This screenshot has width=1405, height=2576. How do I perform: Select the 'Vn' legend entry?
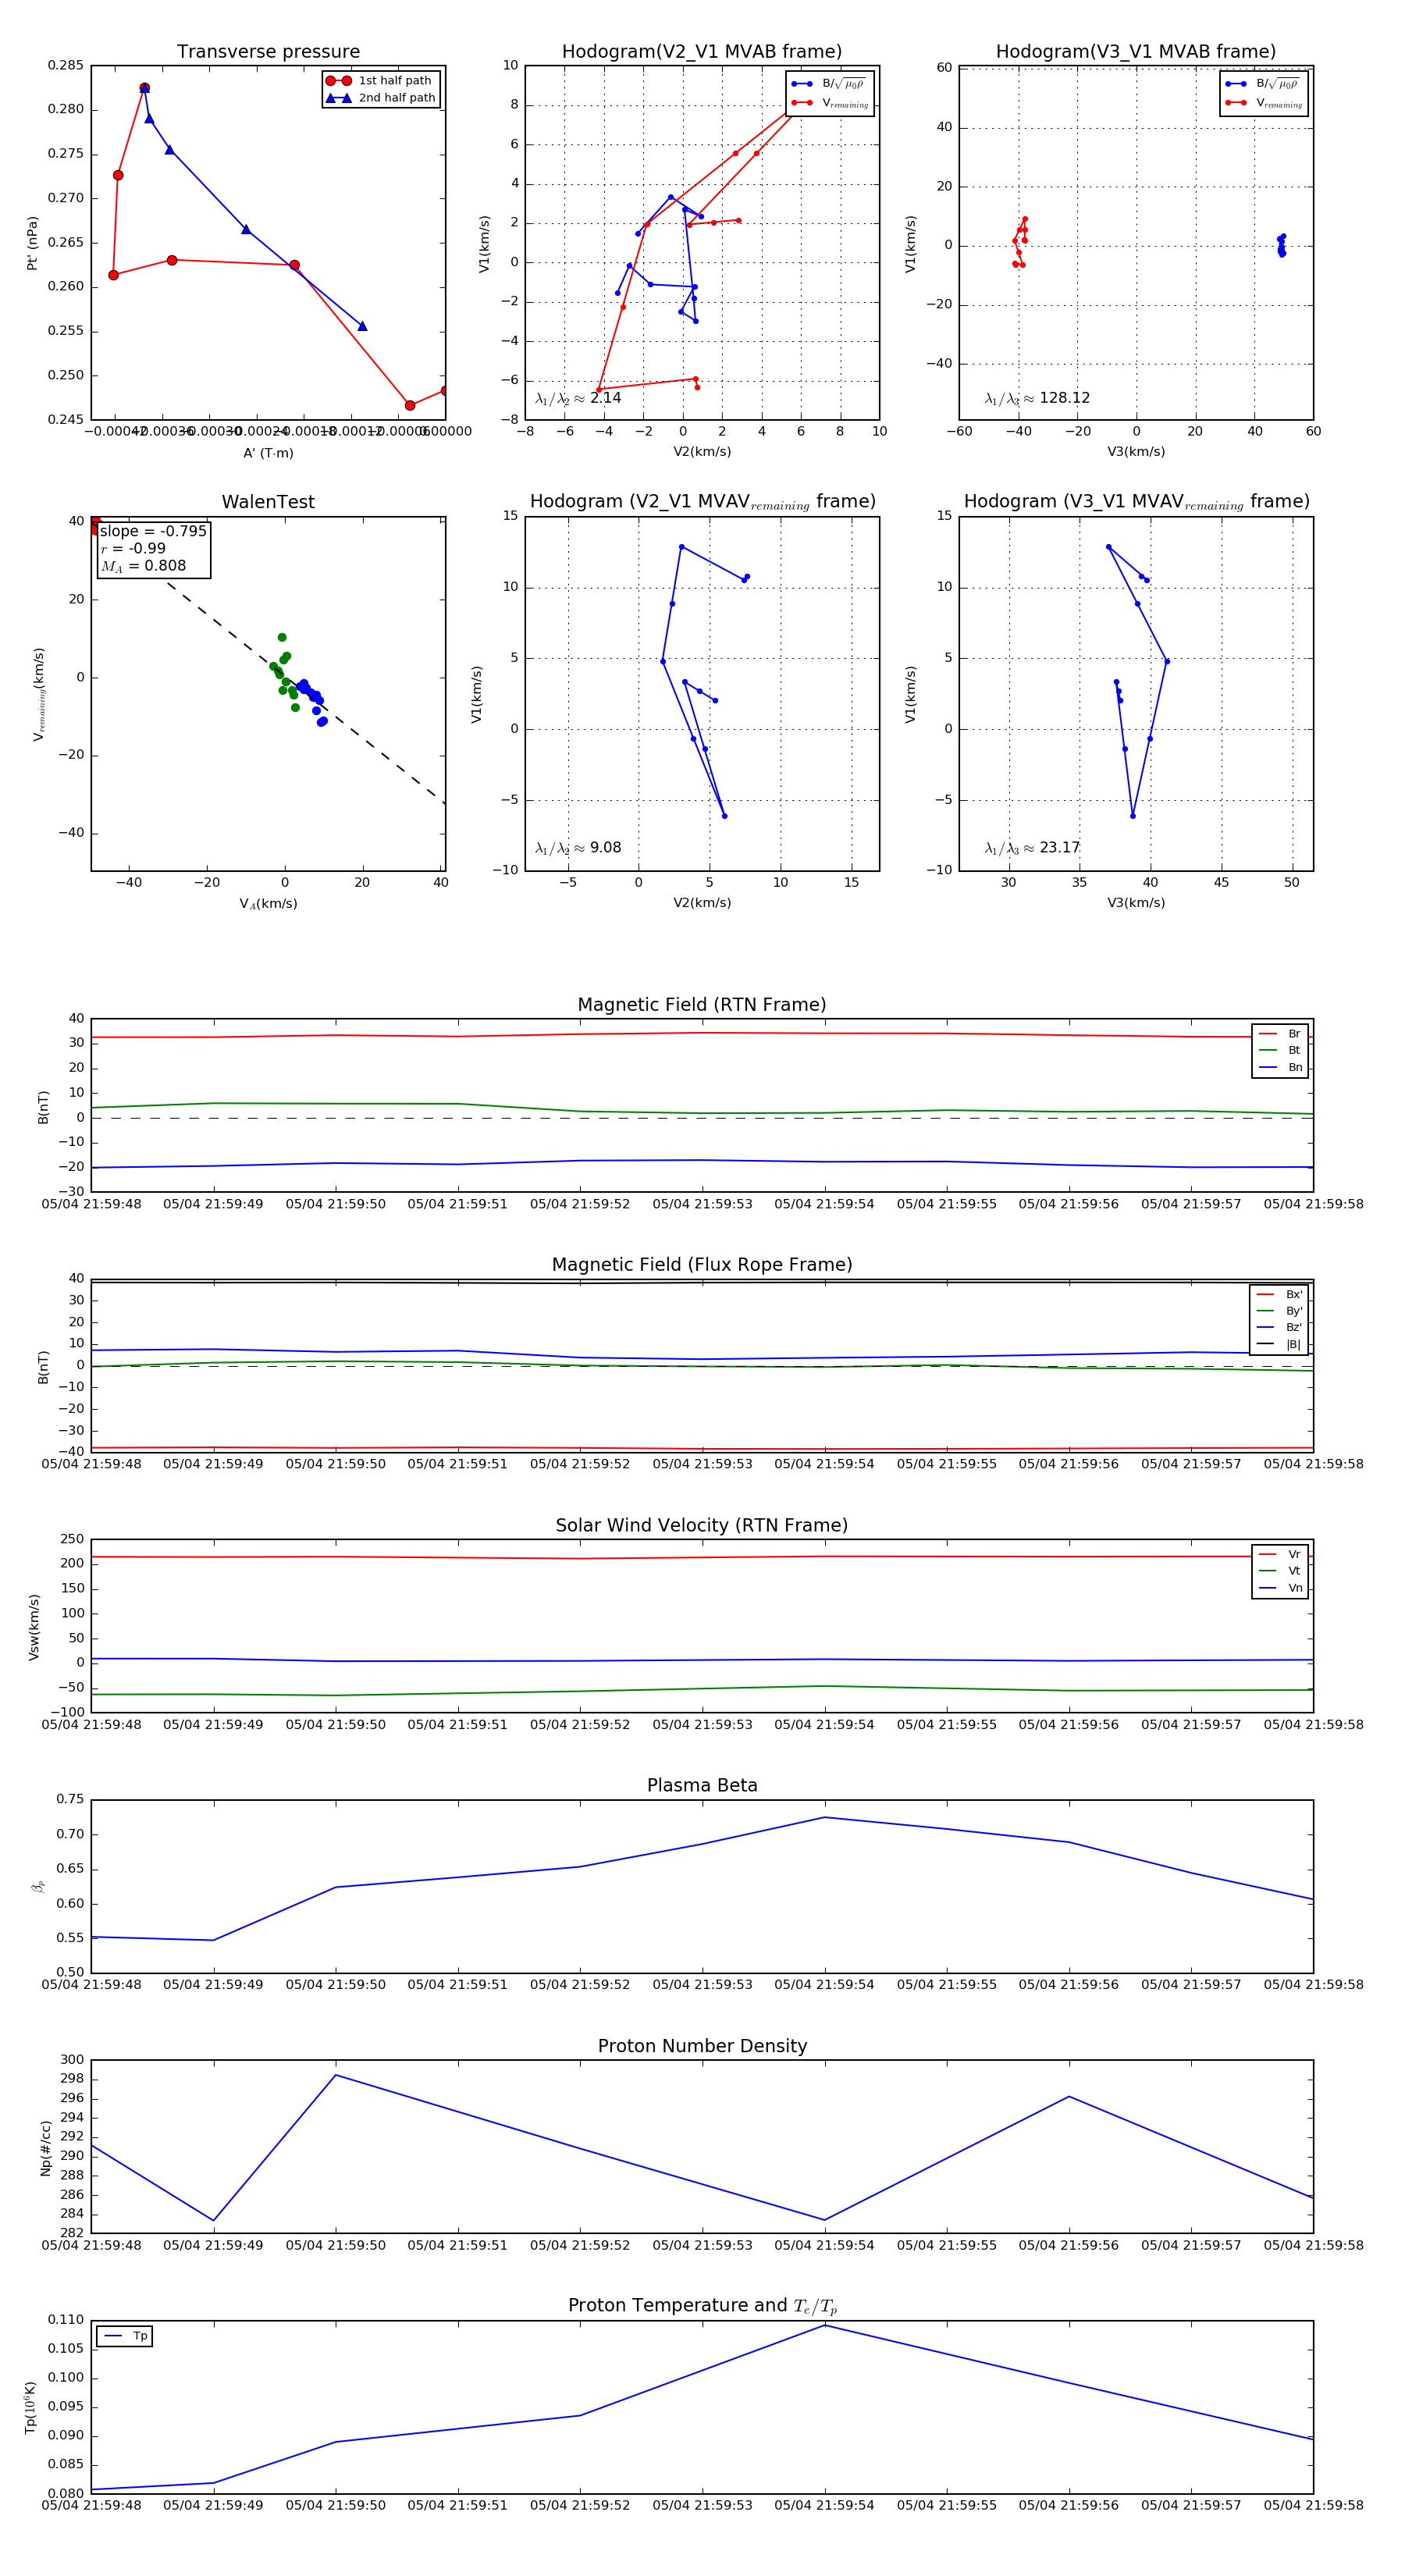coord(1281,1588)
